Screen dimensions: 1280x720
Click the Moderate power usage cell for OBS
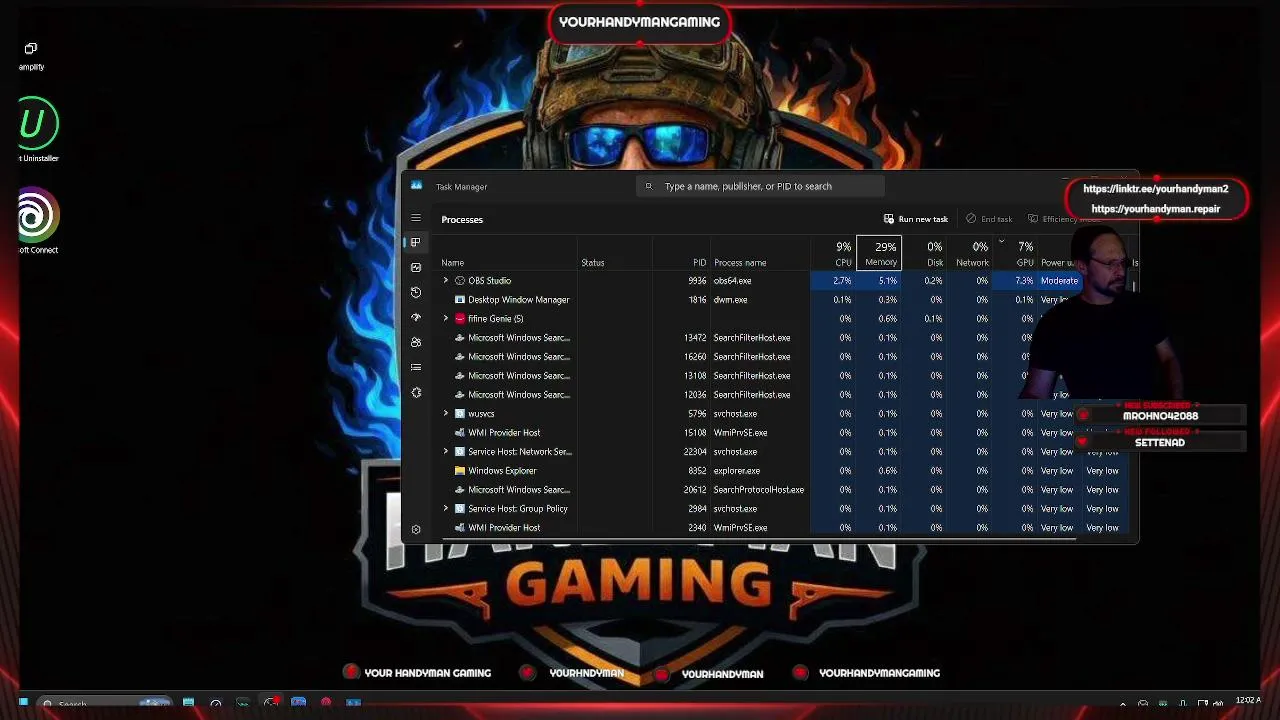(1060, 280)
